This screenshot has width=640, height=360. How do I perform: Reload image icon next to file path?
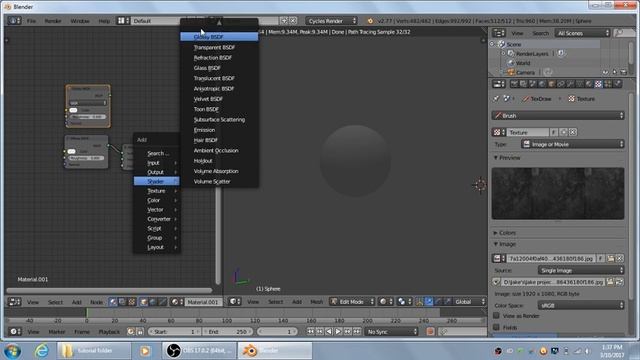620,282
